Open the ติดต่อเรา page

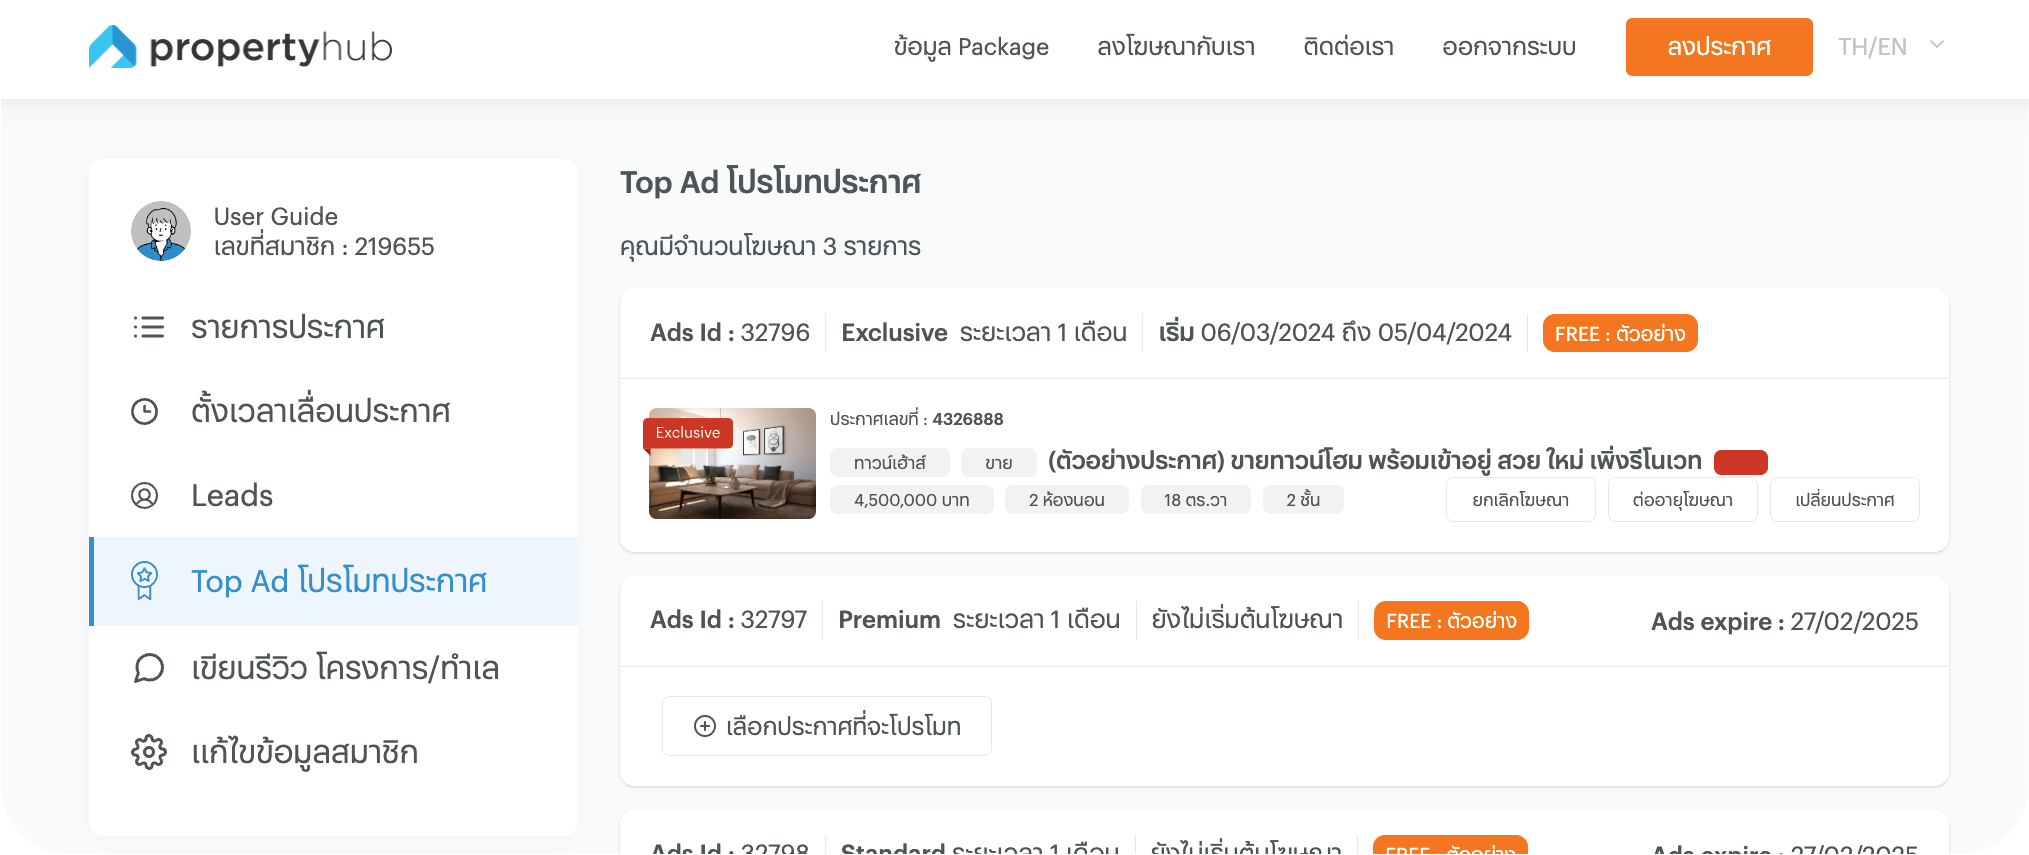point(1347,47)
